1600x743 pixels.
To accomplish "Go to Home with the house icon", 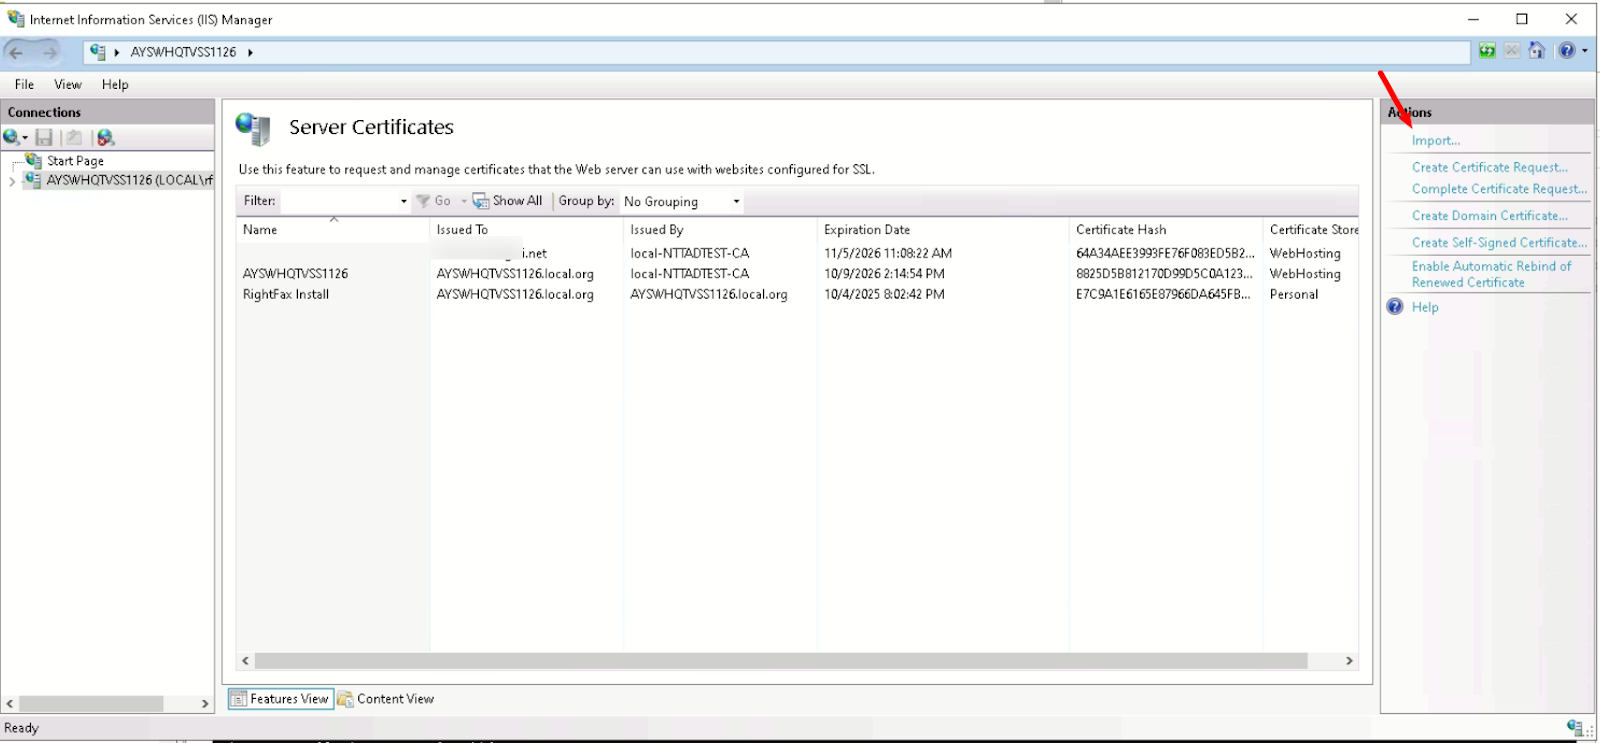I will click(x=1537, y=51).
